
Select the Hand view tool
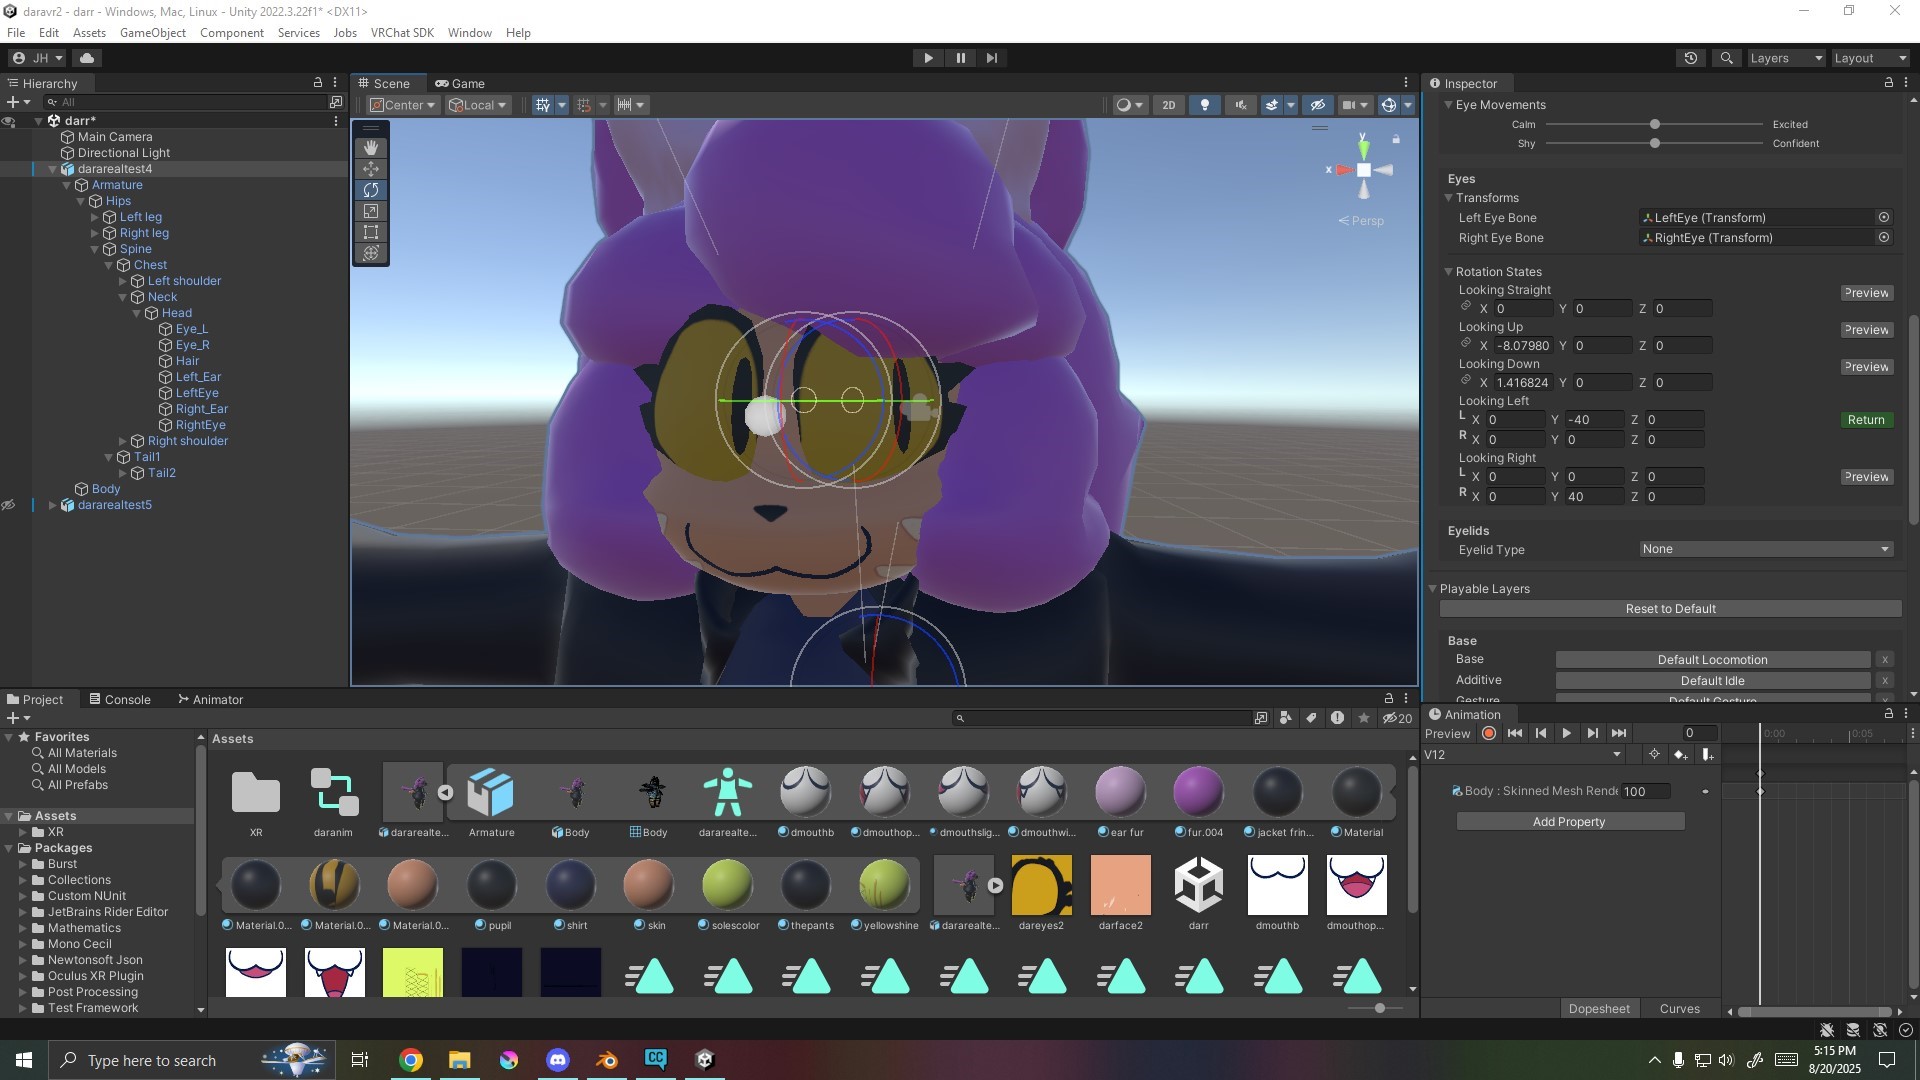[x=371, y=148]
